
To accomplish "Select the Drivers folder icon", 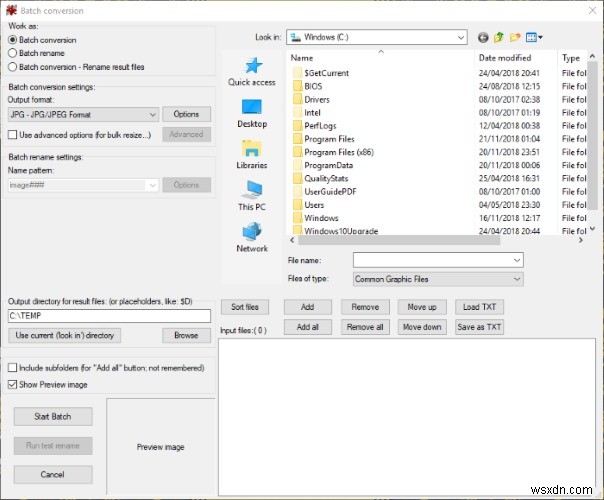I will (x=297, y=99).
